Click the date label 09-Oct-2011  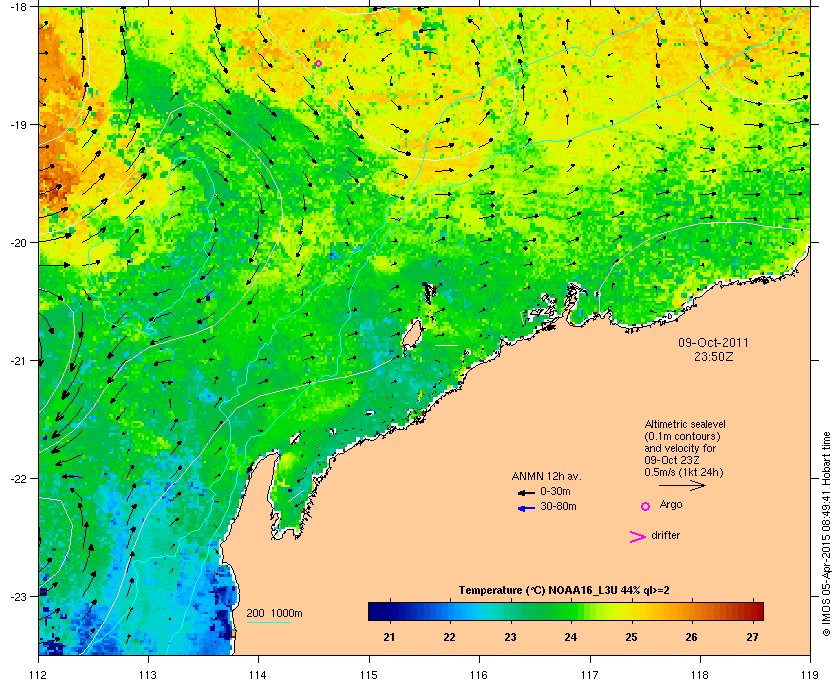(713, 342)
